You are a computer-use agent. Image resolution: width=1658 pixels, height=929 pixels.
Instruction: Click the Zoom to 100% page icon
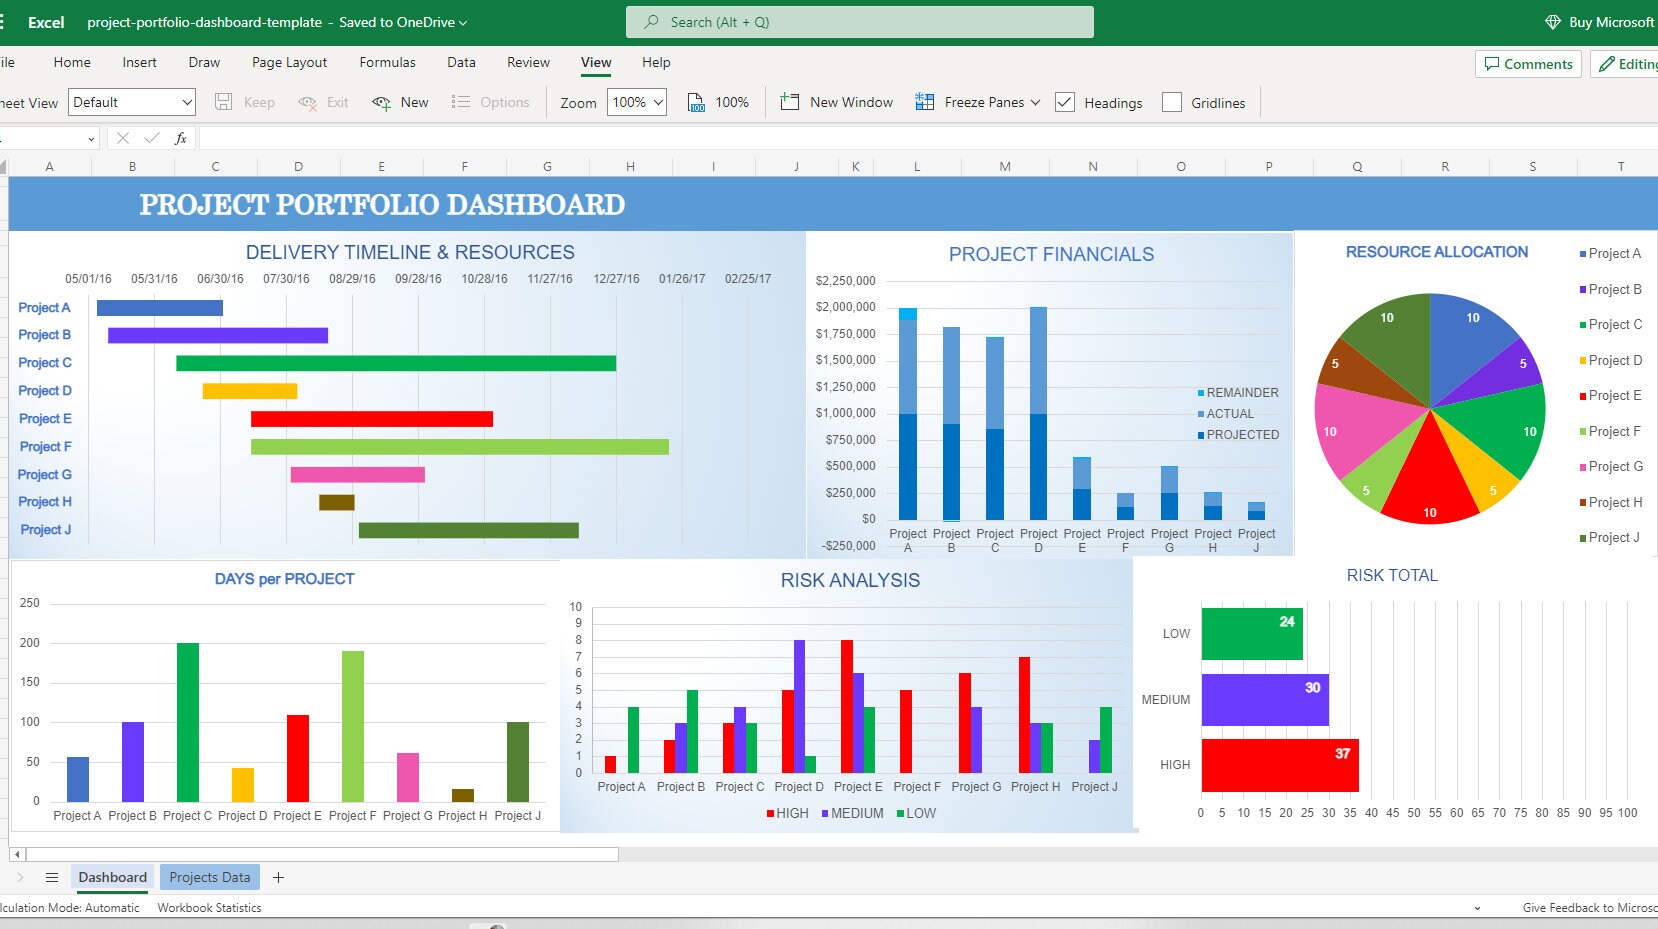(696, 102)
